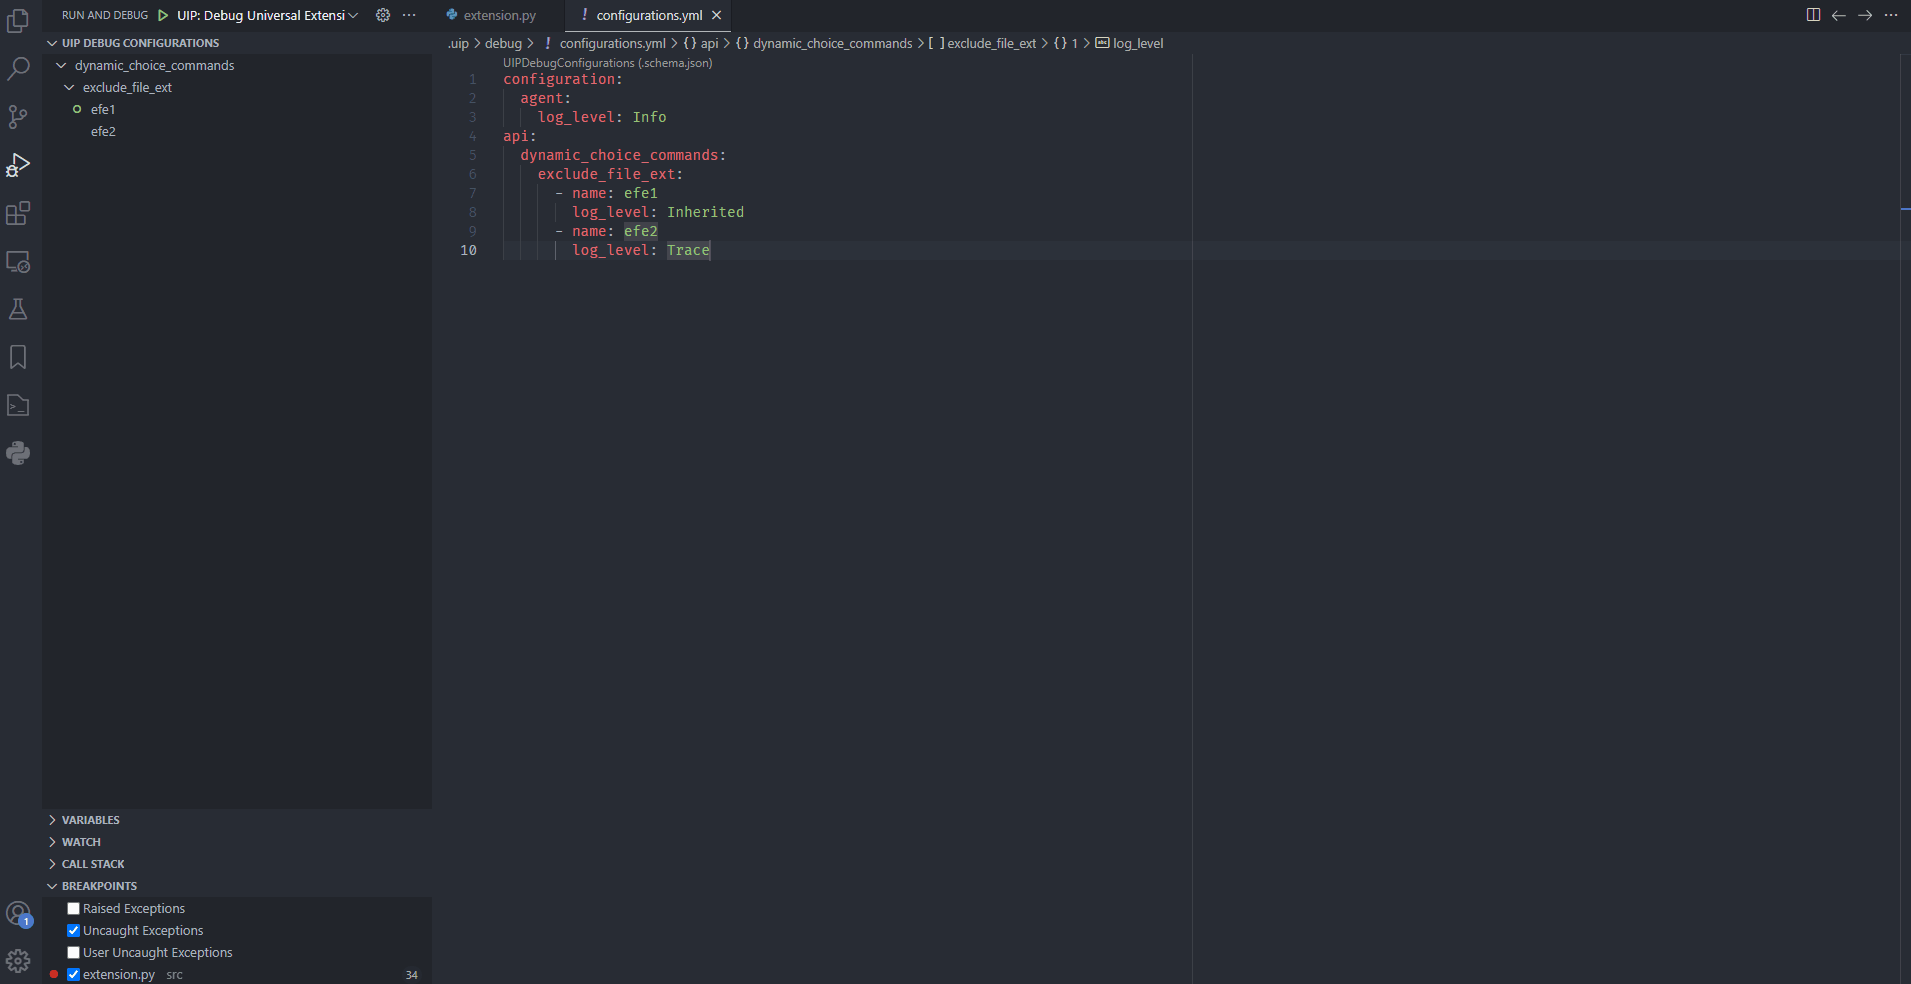Open the Source Control view
1911x984 pixels.
(18, 117)
